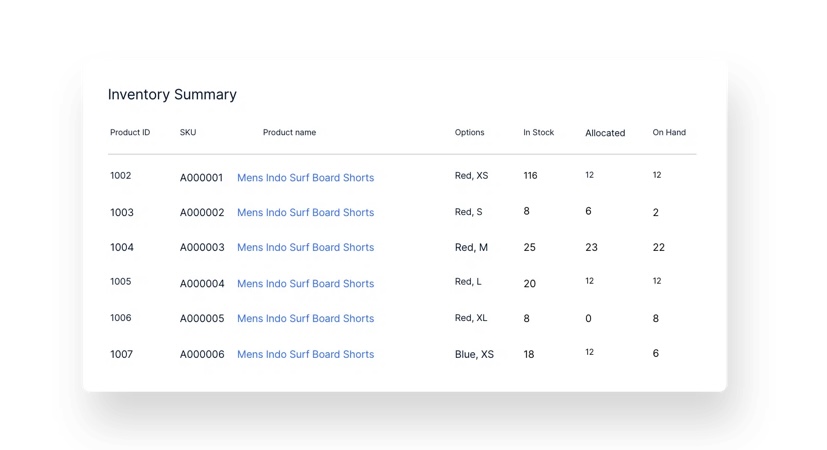Select SKU cell A000005
This screenshot has width=827, height=450.
202,319
